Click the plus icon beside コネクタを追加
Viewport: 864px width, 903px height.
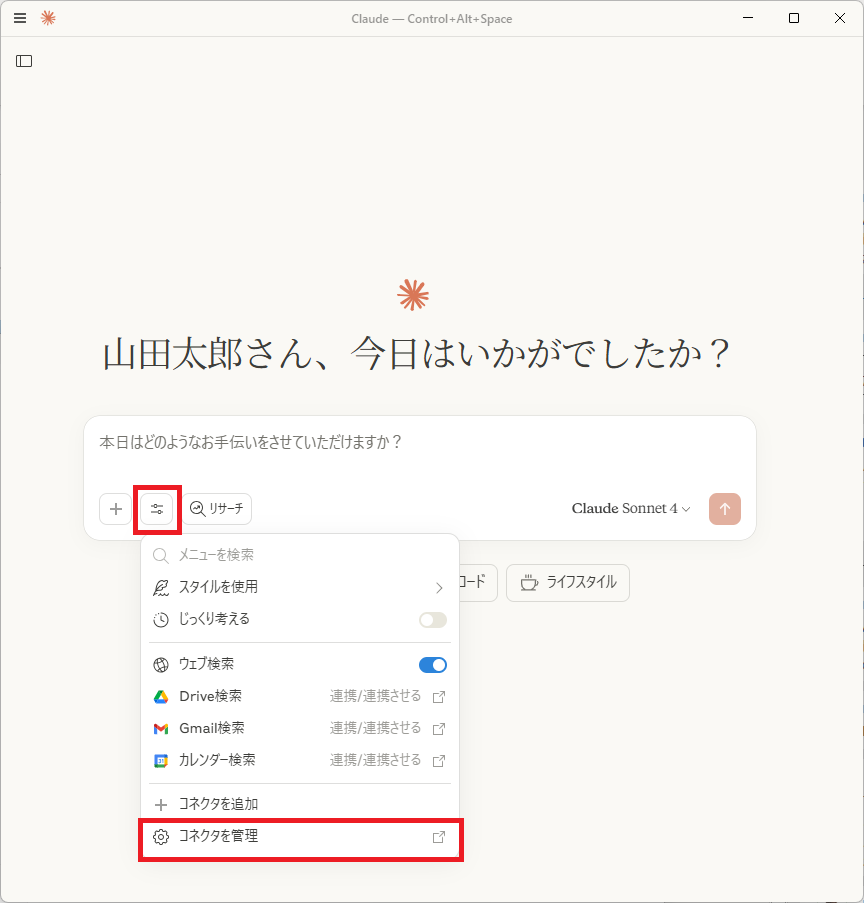pyautogui.click(x=161, y=805)
